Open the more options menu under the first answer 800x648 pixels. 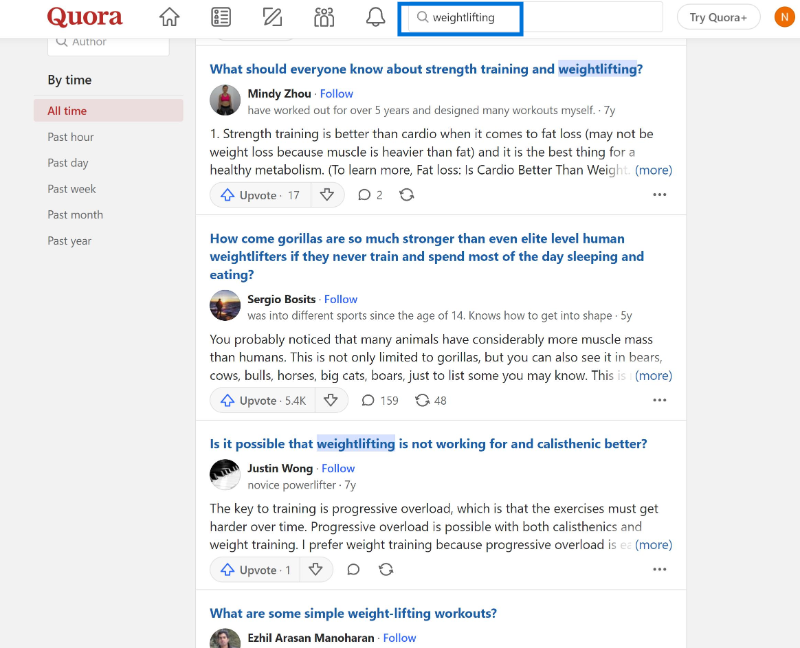pos(659,194)
